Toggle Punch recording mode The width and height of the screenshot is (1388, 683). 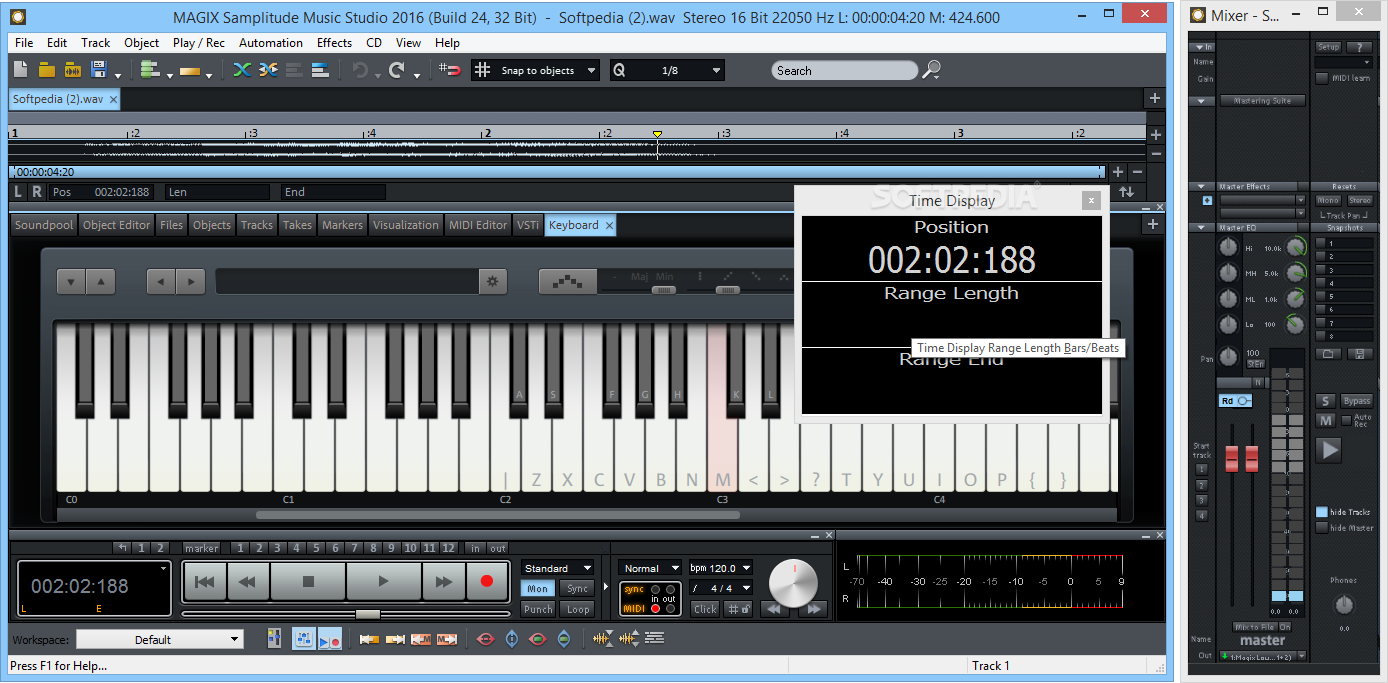coord(538,609)
